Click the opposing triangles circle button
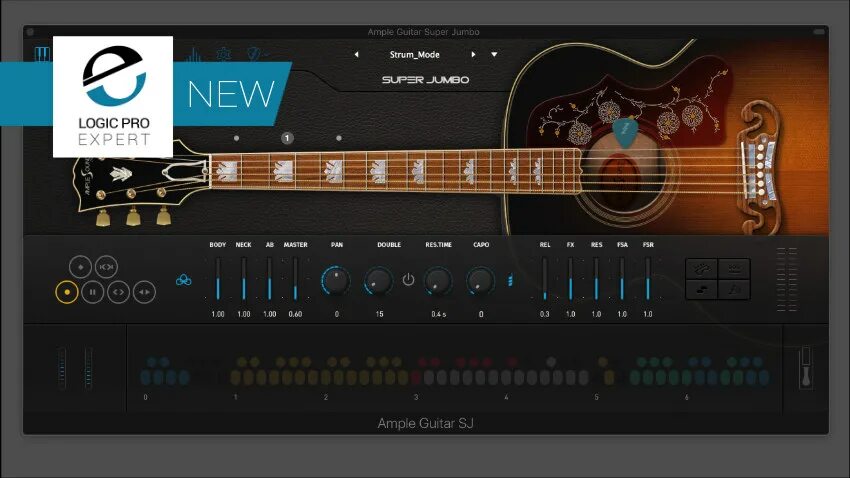The height and width of the screenshot is (478, 850). [144, 292]
